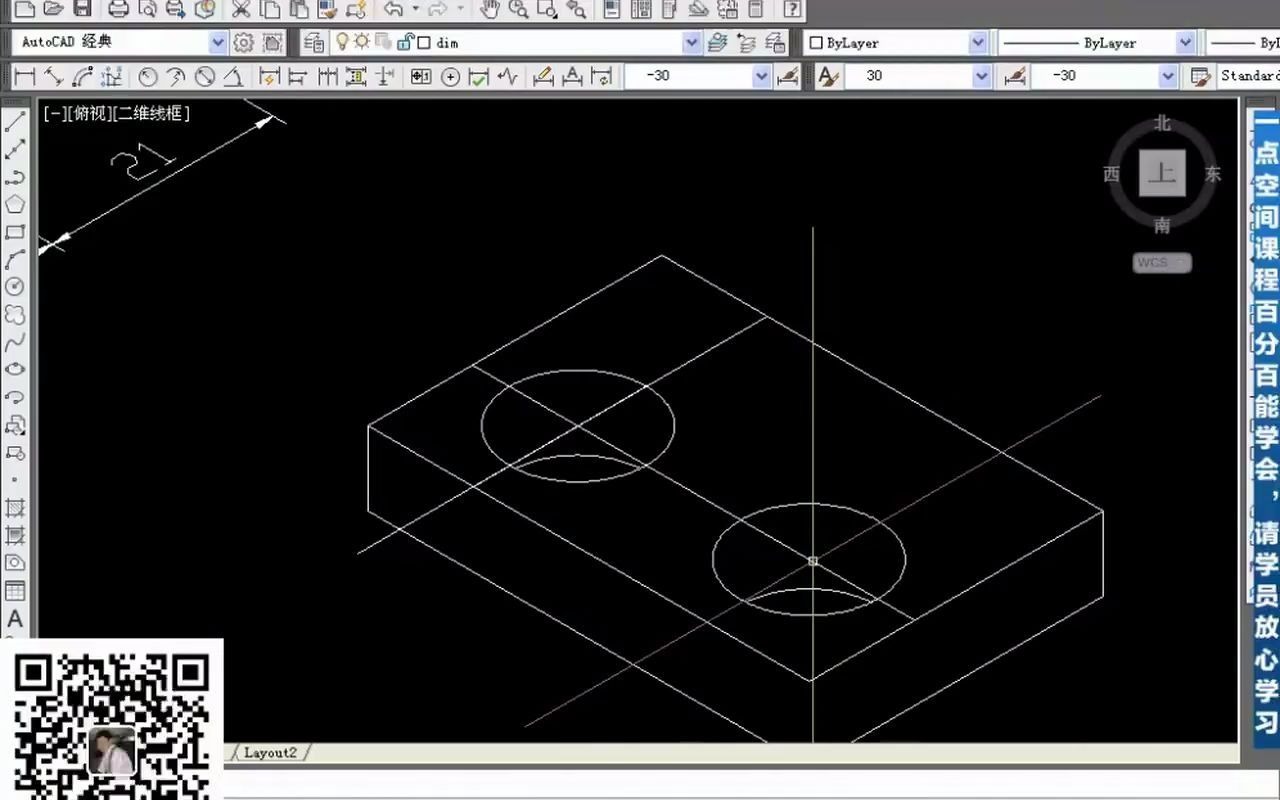Screen dimensions: 1280x800
Task: Open Plot Preview icon
Action: [147, 10]
